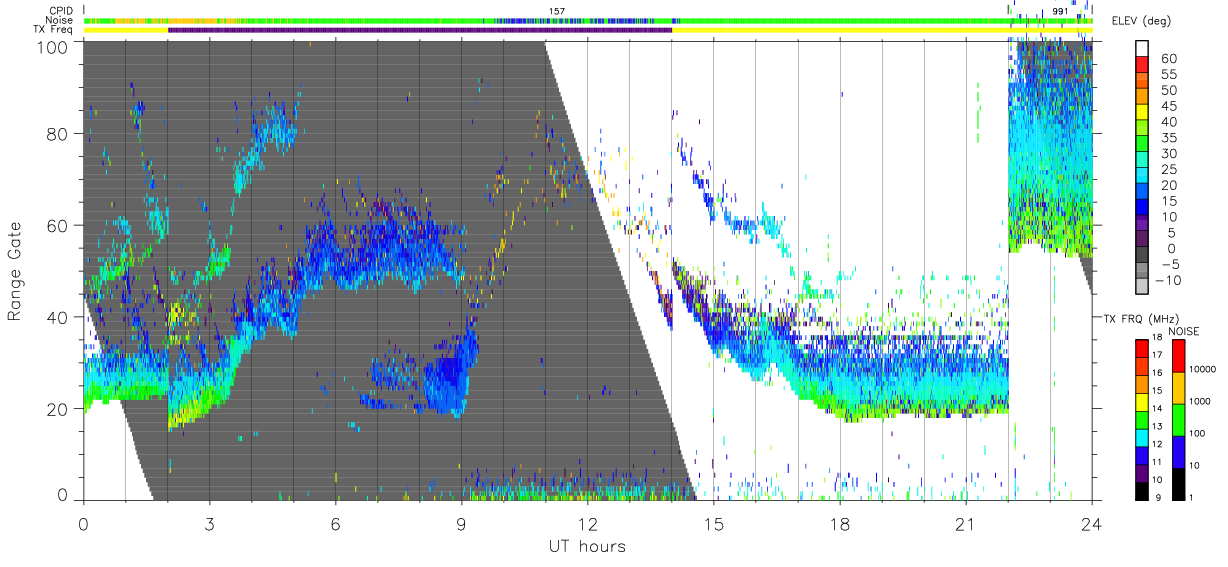The height and width of the screenshot is (567, 1228).
Task: Click CPID value 991 above the plot
Action: pos(1060,11)
